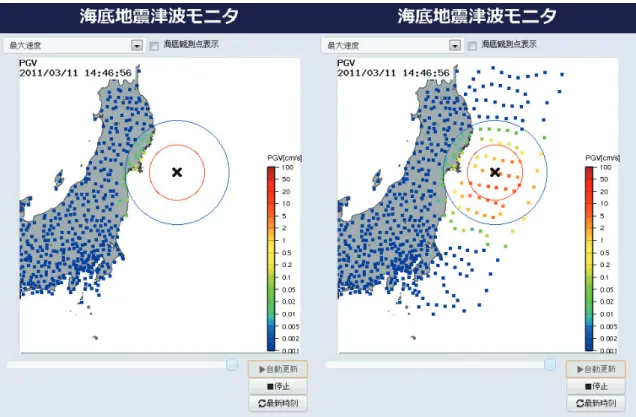
Task: Click the left 海底地震津波モニタ title
Action: coord(159,16)
